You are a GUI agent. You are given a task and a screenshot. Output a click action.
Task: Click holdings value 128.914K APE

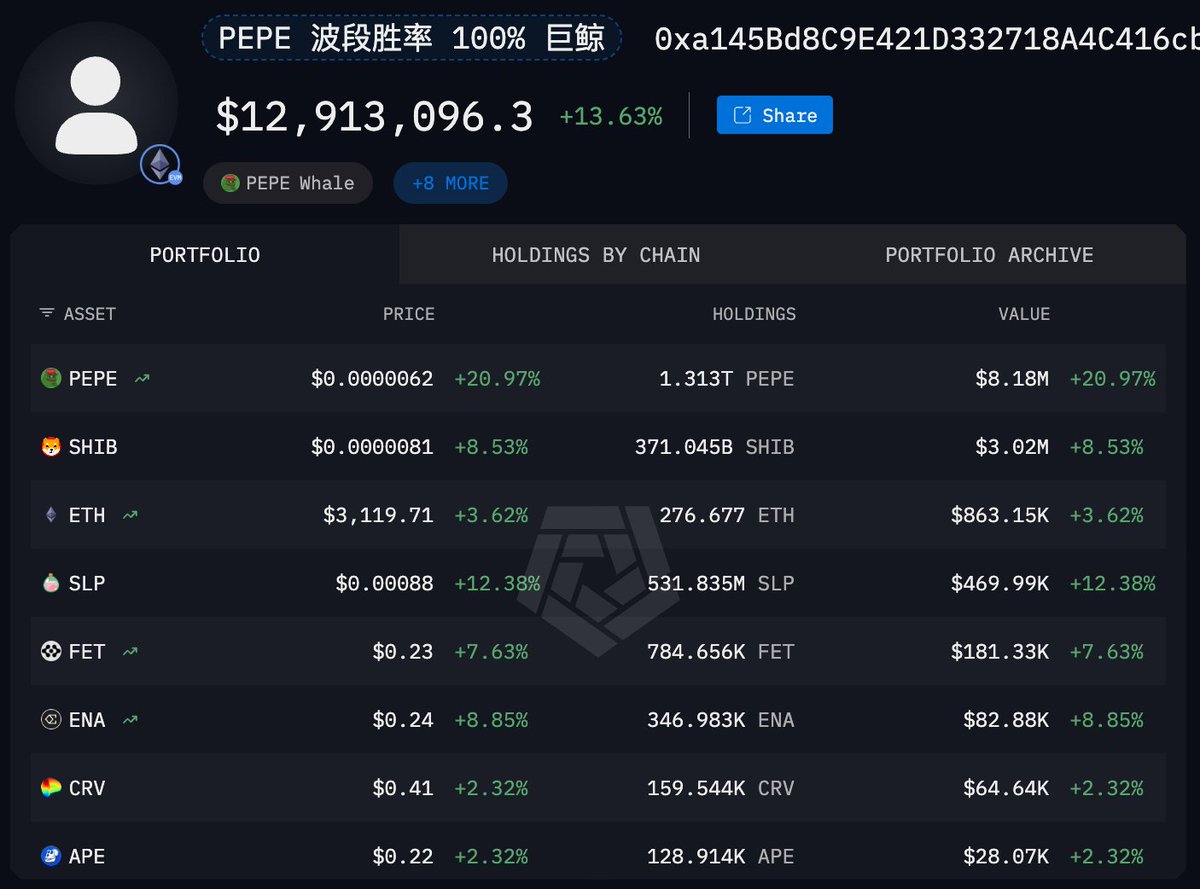pos(721,856)
